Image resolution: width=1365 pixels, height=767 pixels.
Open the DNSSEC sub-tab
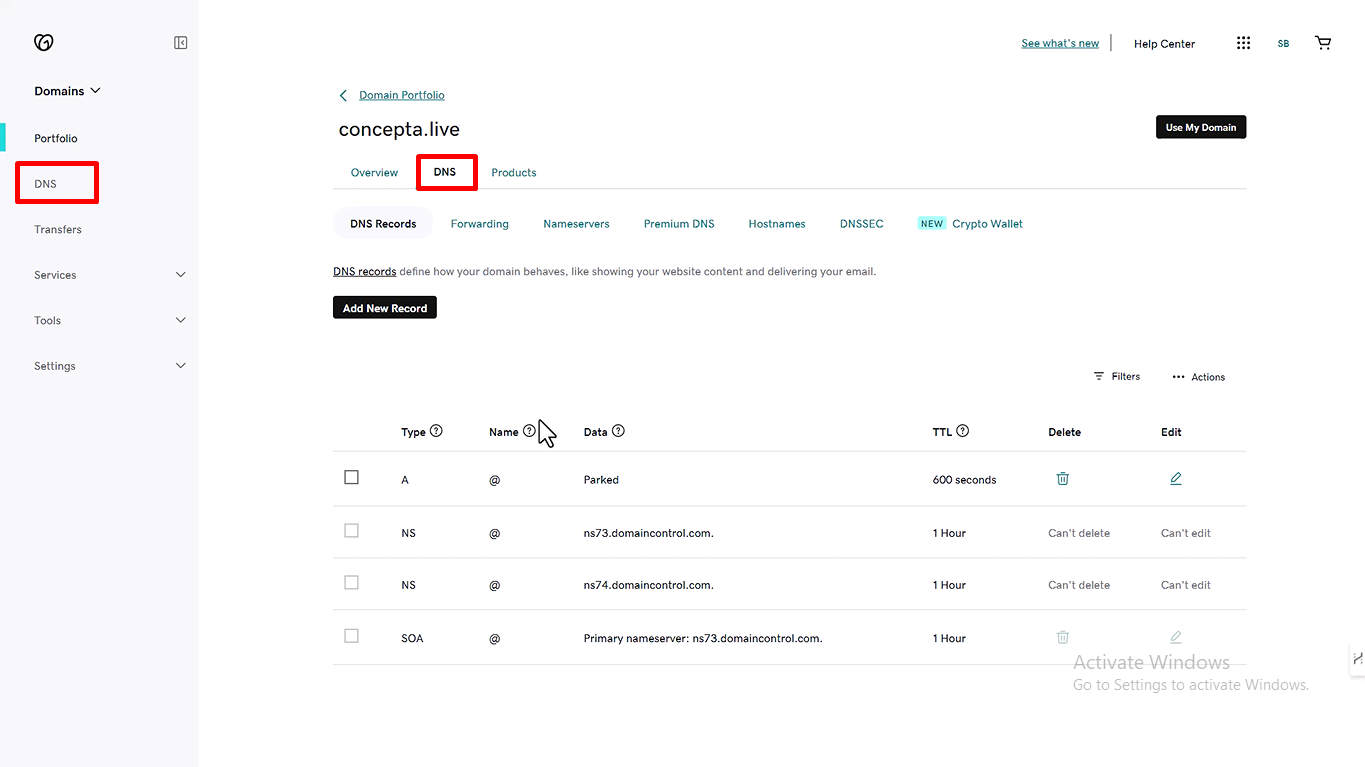862,224
